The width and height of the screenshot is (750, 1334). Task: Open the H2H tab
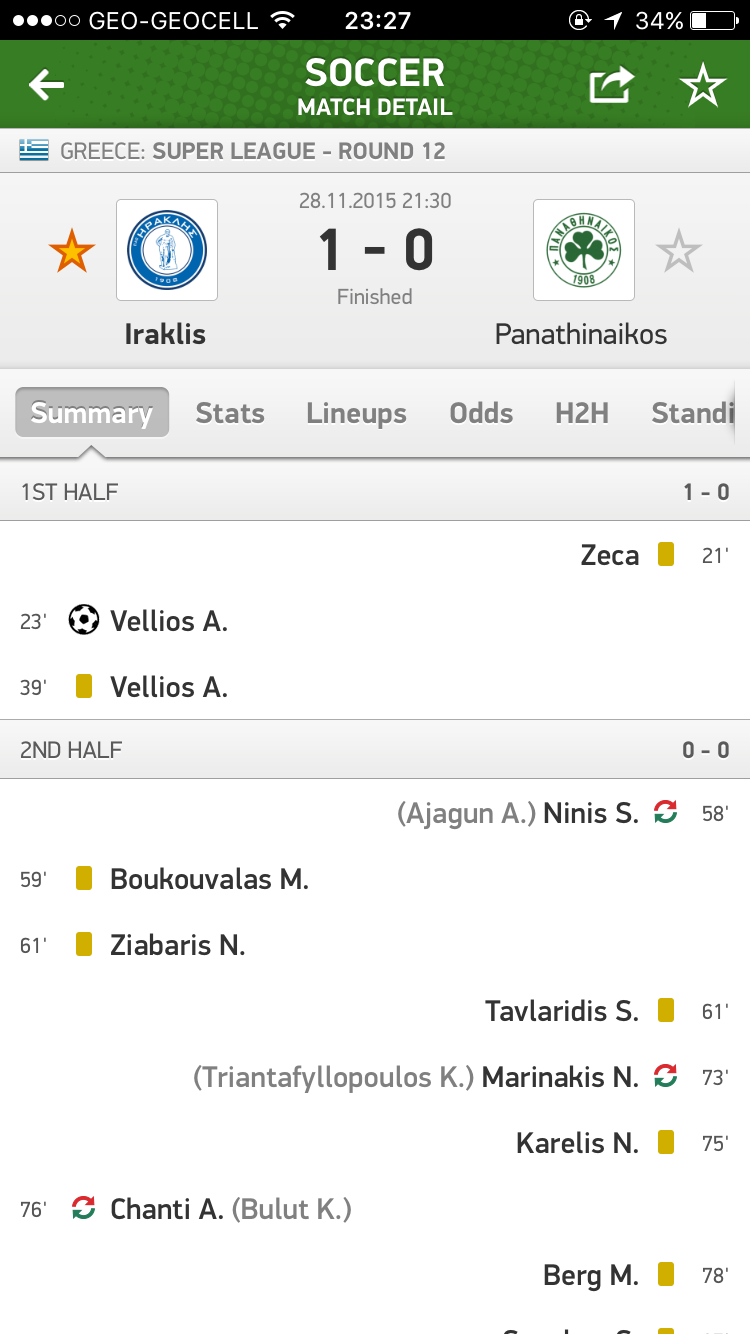pos(582,413)
